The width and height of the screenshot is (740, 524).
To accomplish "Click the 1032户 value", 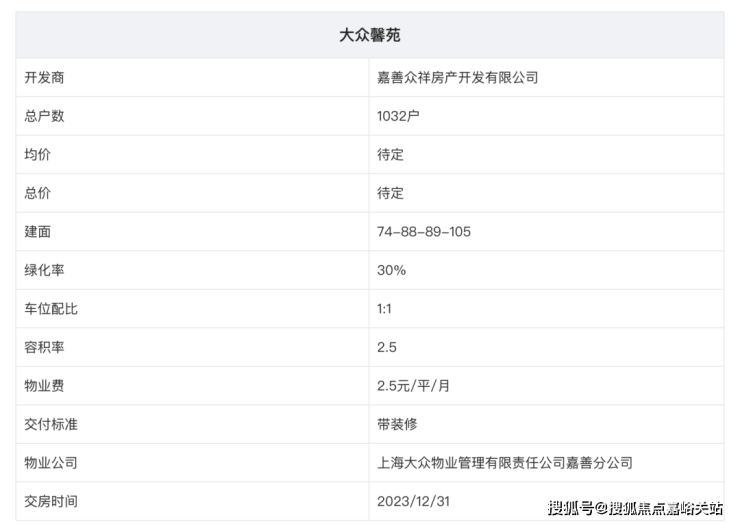I will pyautogui.click(x=398, y=116).
